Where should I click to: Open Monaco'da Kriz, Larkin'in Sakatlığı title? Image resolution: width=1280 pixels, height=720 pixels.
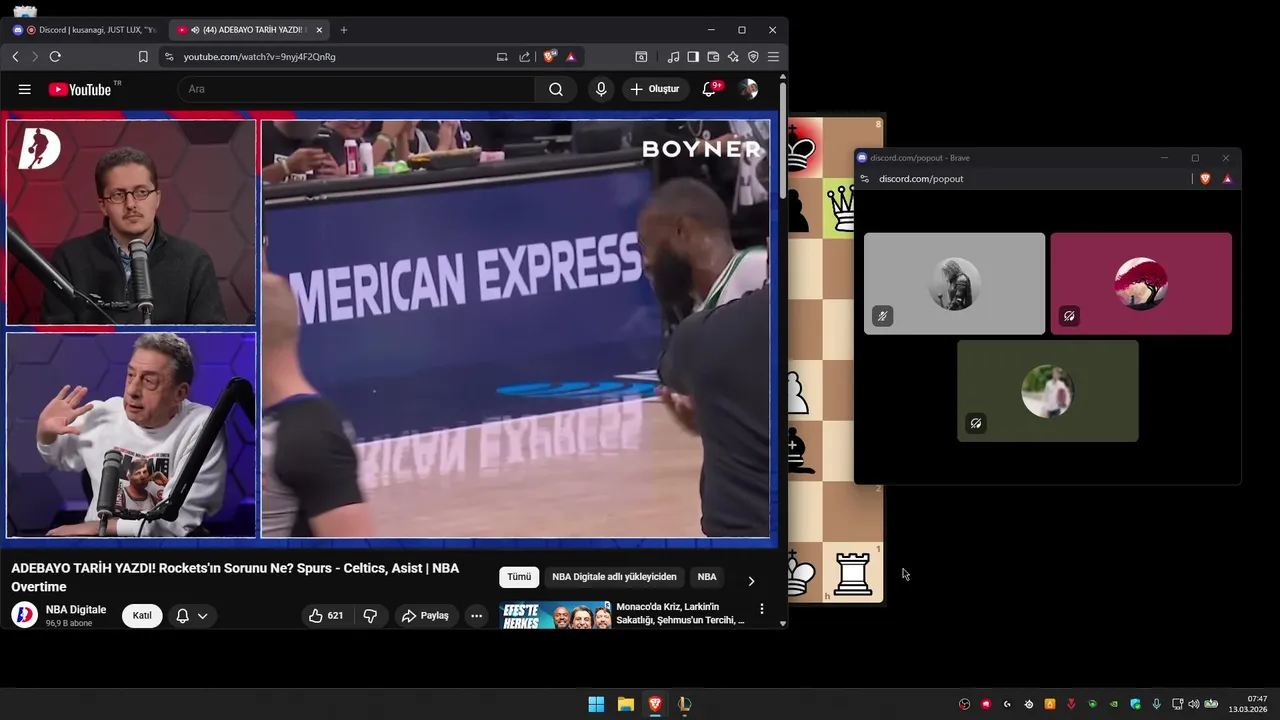pyautogui.click(x=680, y=613)
